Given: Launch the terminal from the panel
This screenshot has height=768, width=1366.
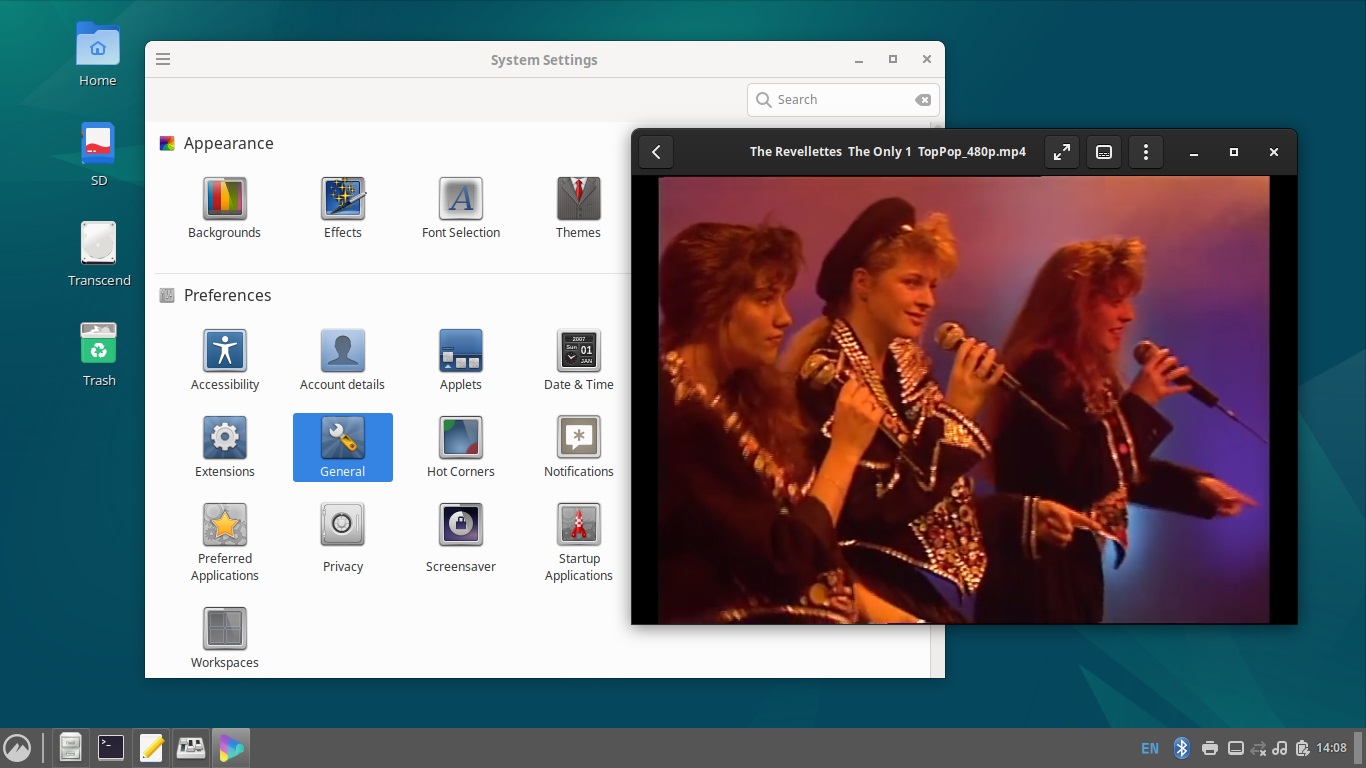Looking at the screenshot, I should coord(111,748).
